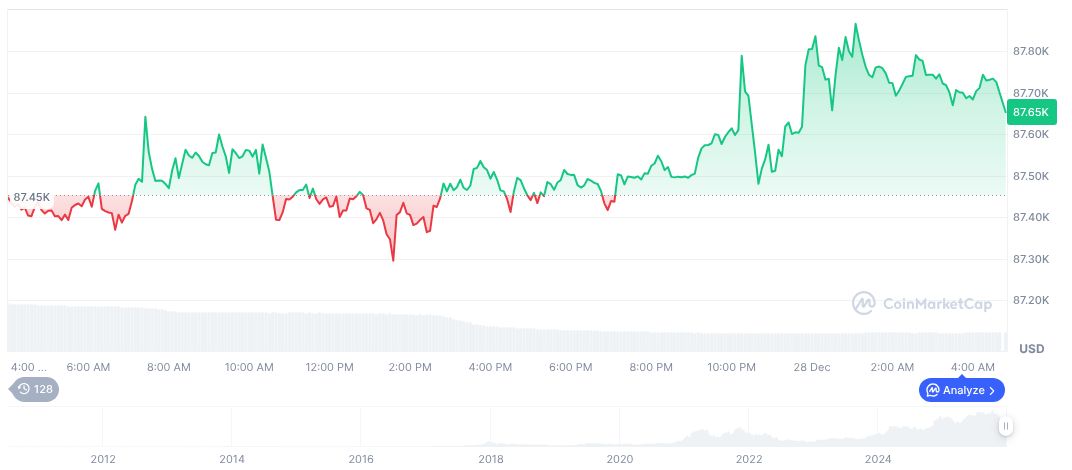Jump to 2022 on the overview timeline

pyautogui.click(x=749, y=459)
